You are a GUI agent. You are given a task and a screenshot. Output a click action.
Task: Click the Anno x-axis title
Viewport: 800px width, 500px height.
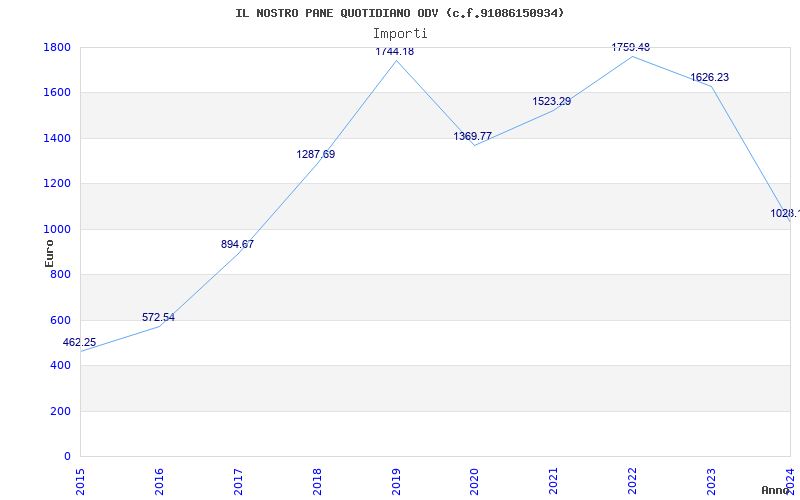775,490
